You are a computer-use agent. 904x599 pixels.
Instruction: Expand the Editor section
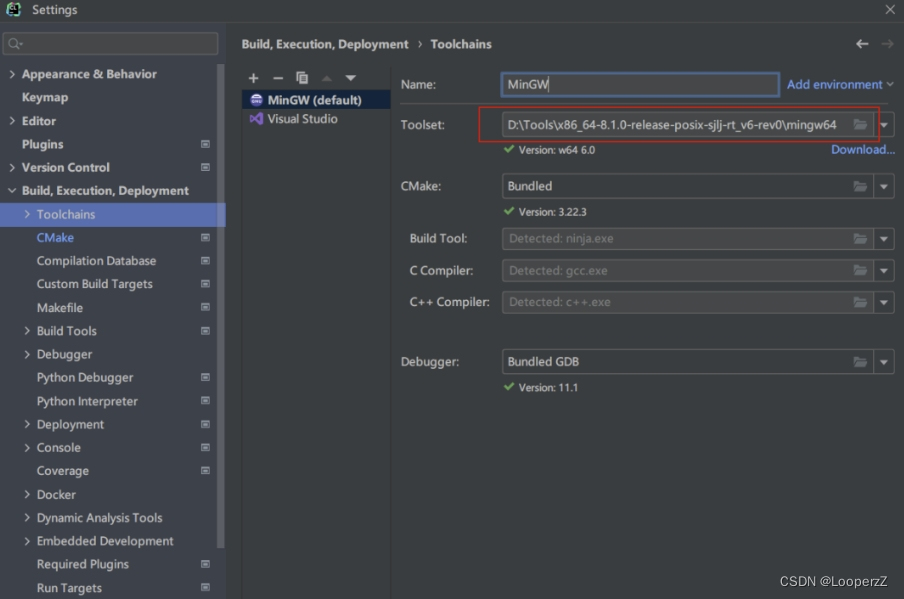coord(12,120)
